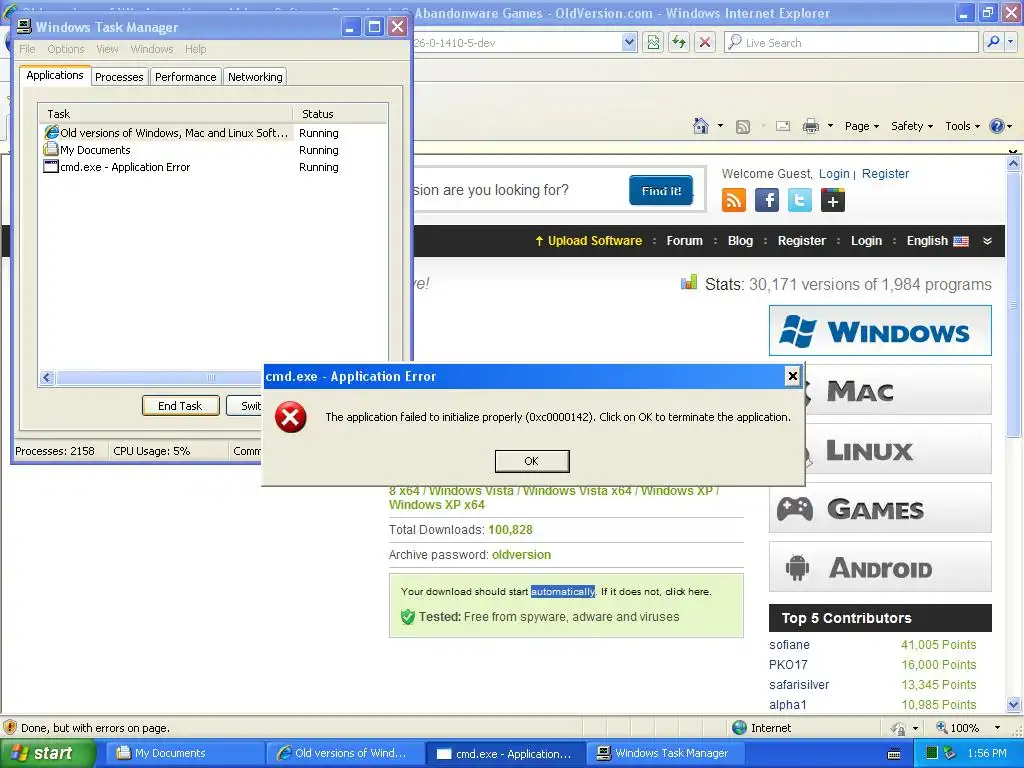Viewport: 1024px width, 768px height.
Task: Click the Task column header
Action: tap(165, 114)
